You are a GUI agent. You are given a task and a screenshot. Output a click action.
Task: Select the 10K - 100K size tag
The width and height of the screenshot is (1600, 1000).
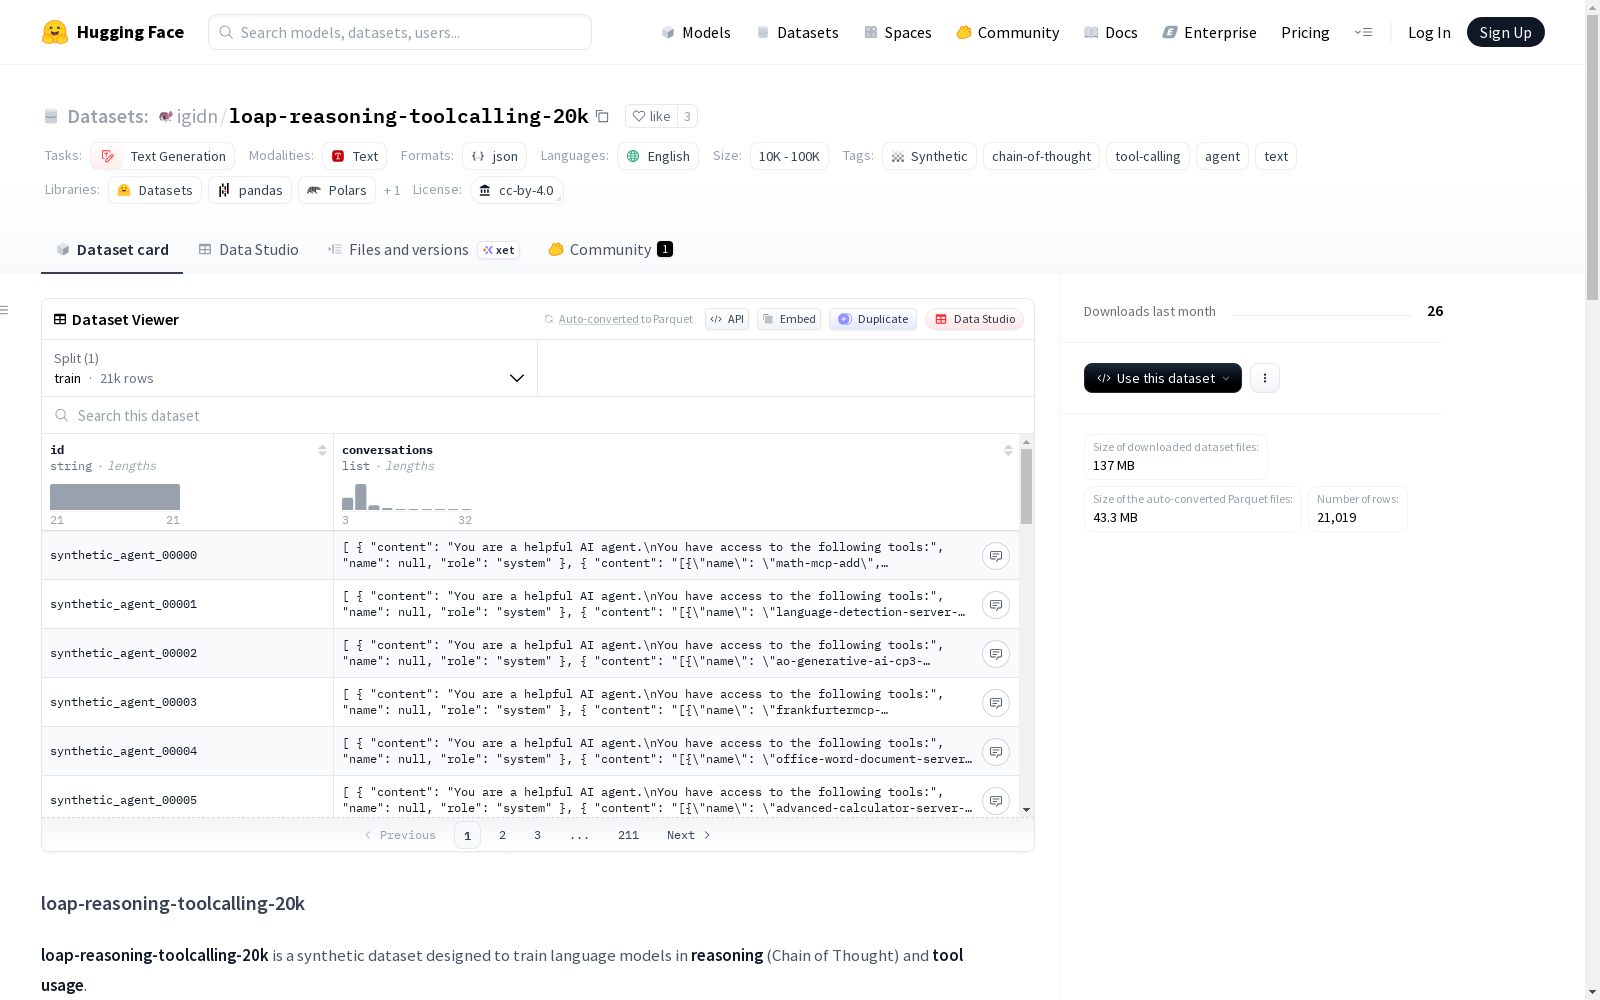pos(789,156)
